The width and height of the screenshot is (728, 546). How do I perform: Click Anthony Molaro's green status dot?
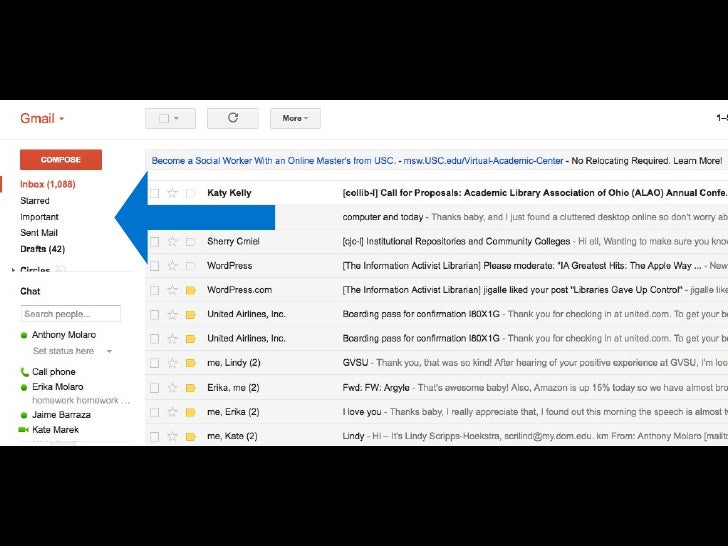pyautogui.click(x=24, y=335)
